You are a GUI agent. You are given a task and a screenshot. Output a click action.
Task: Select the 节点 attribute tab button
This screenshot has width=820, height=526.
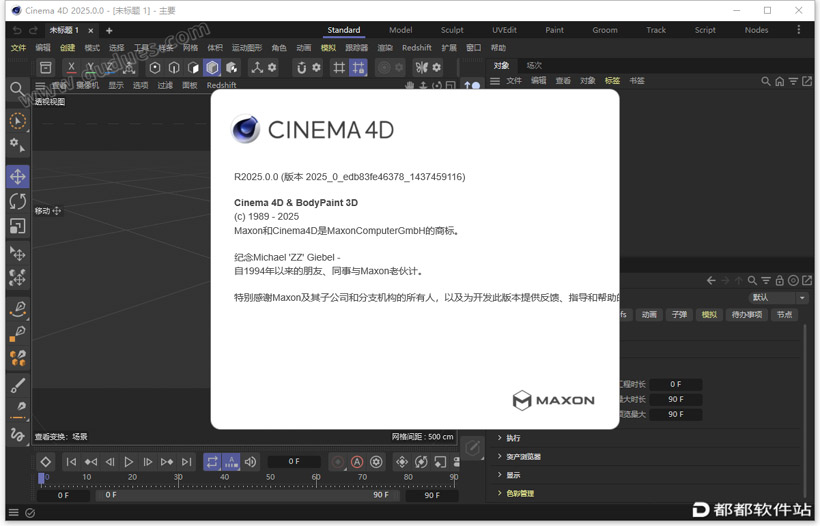pos(784,314)
